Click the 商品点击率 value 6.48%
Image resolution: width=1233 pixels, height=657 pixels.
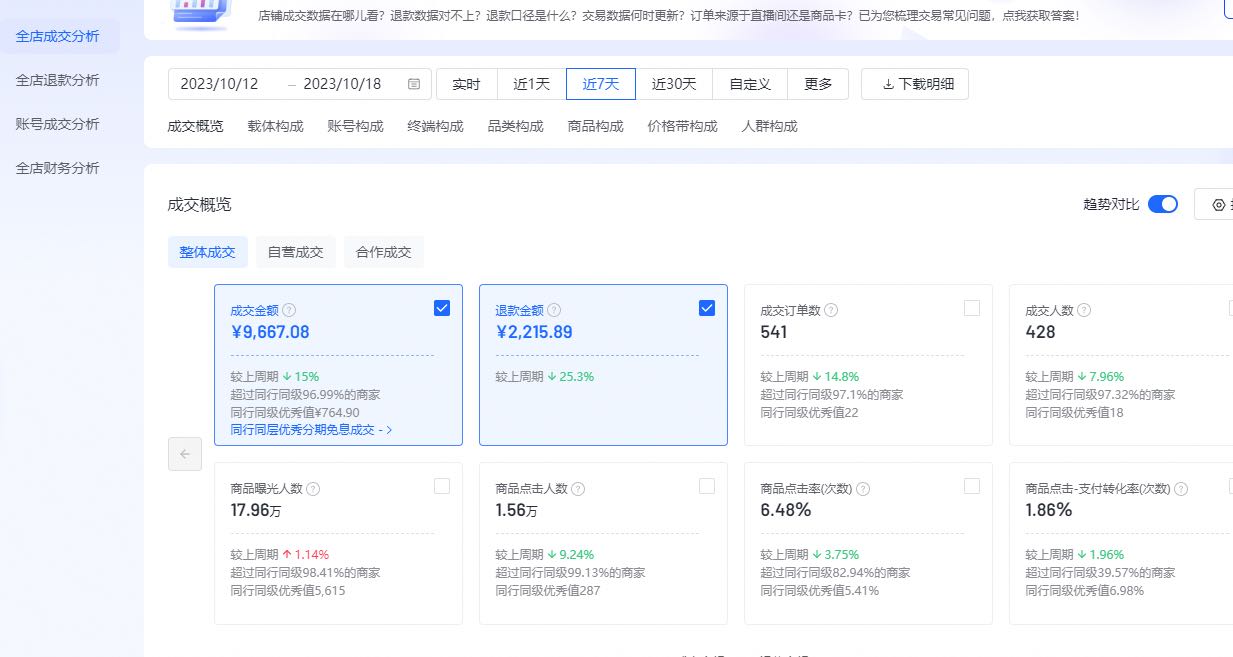coord(786,510)
